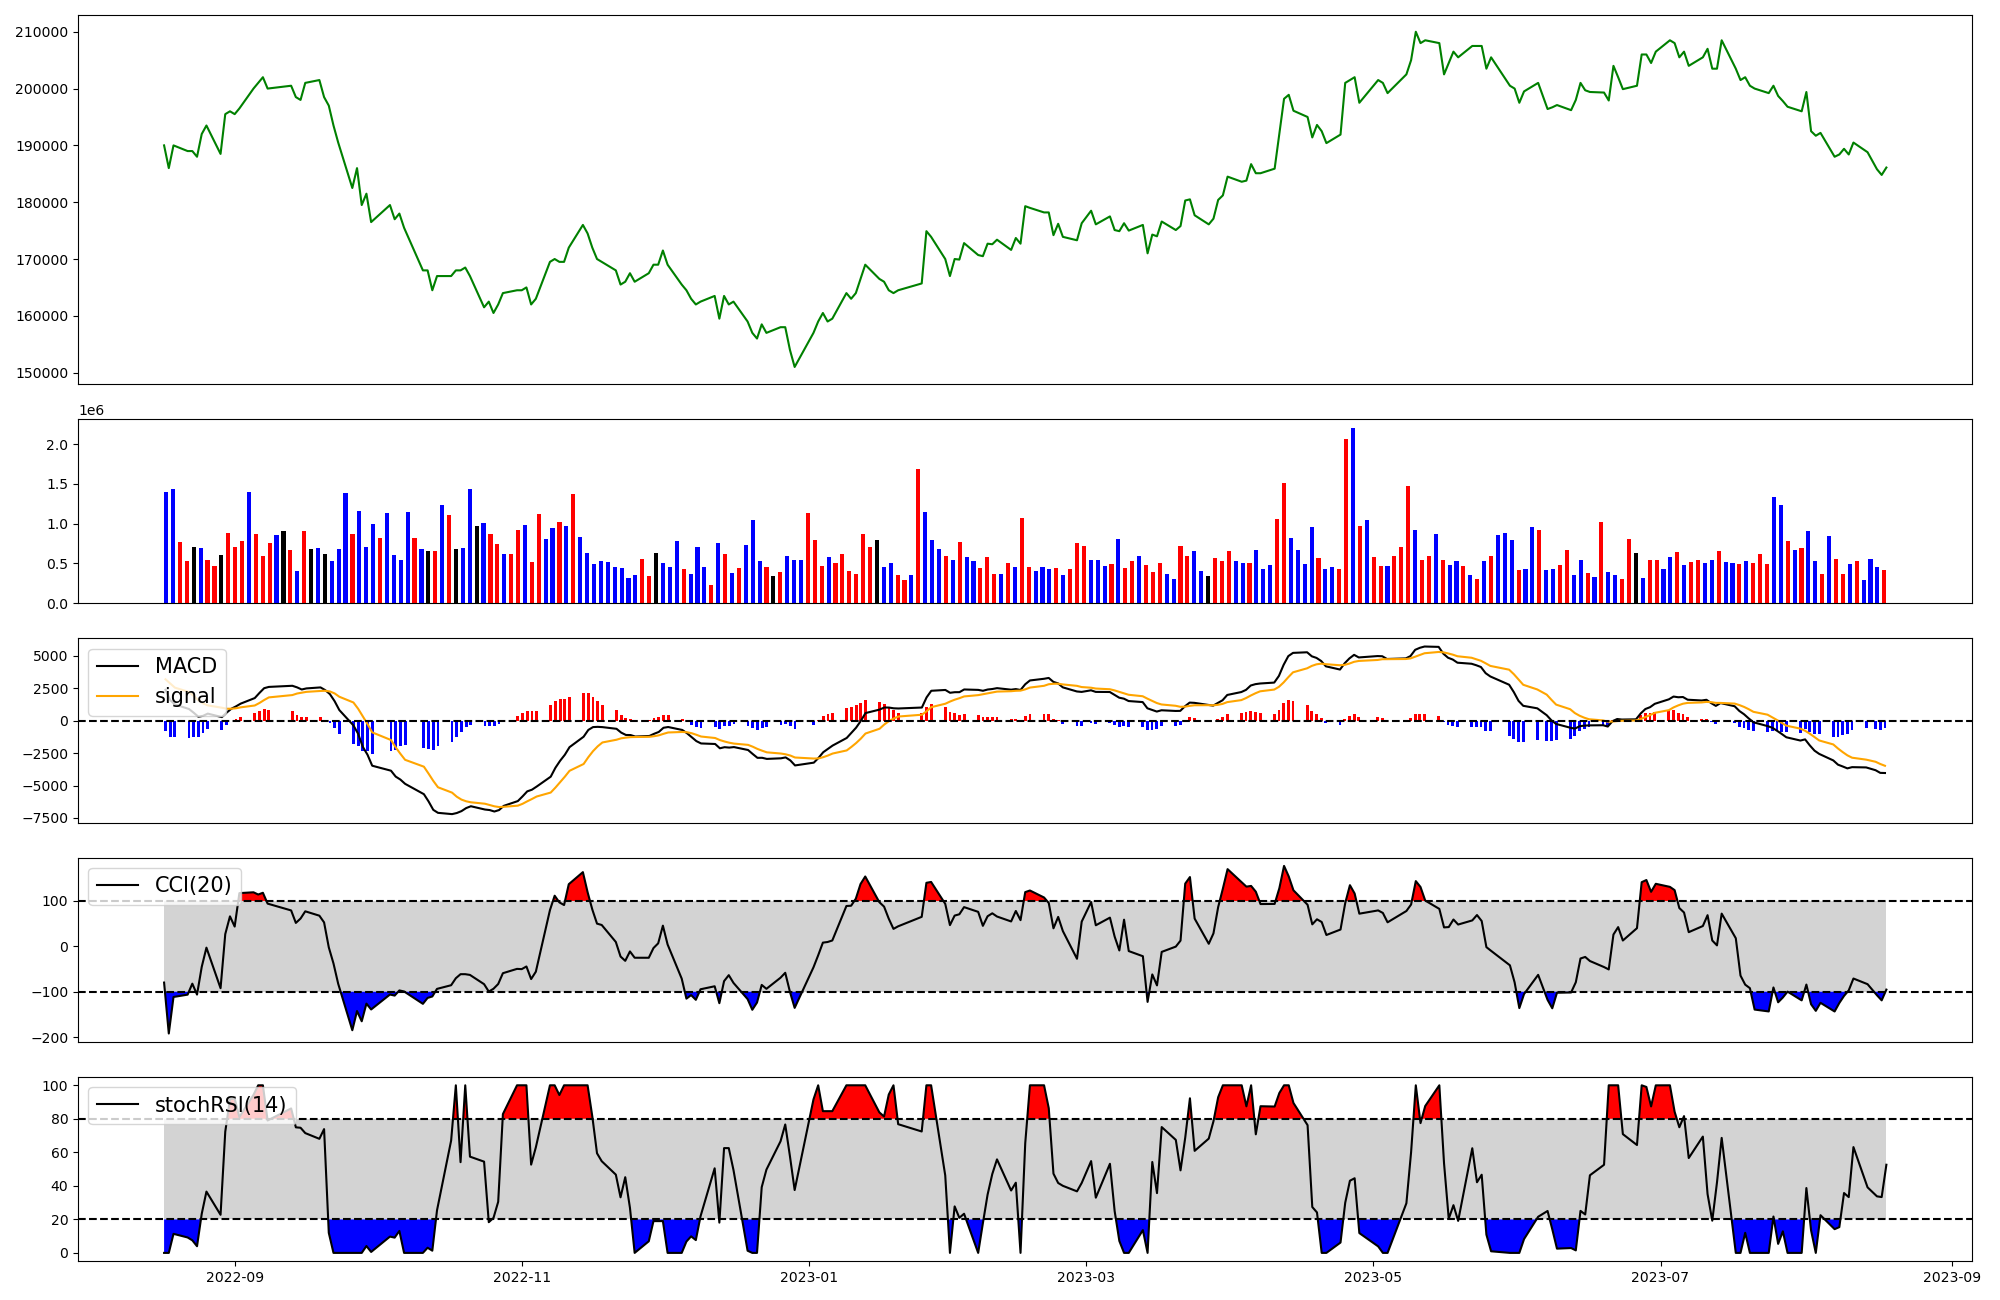Screen dimensions: 2000x1300
Task: Click the 150000 price axis tick label
Action: pyautogui.click(x=41, y=373)
